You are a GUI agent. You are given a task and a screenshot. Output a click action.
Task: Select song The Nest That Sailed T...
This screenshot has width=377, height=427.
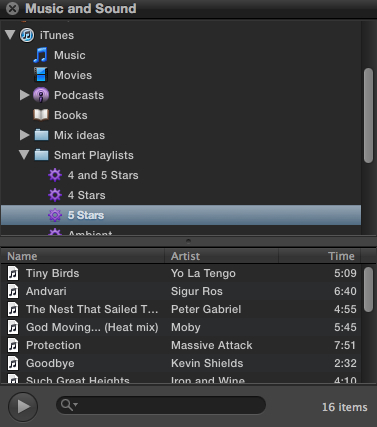coord(92,309)
